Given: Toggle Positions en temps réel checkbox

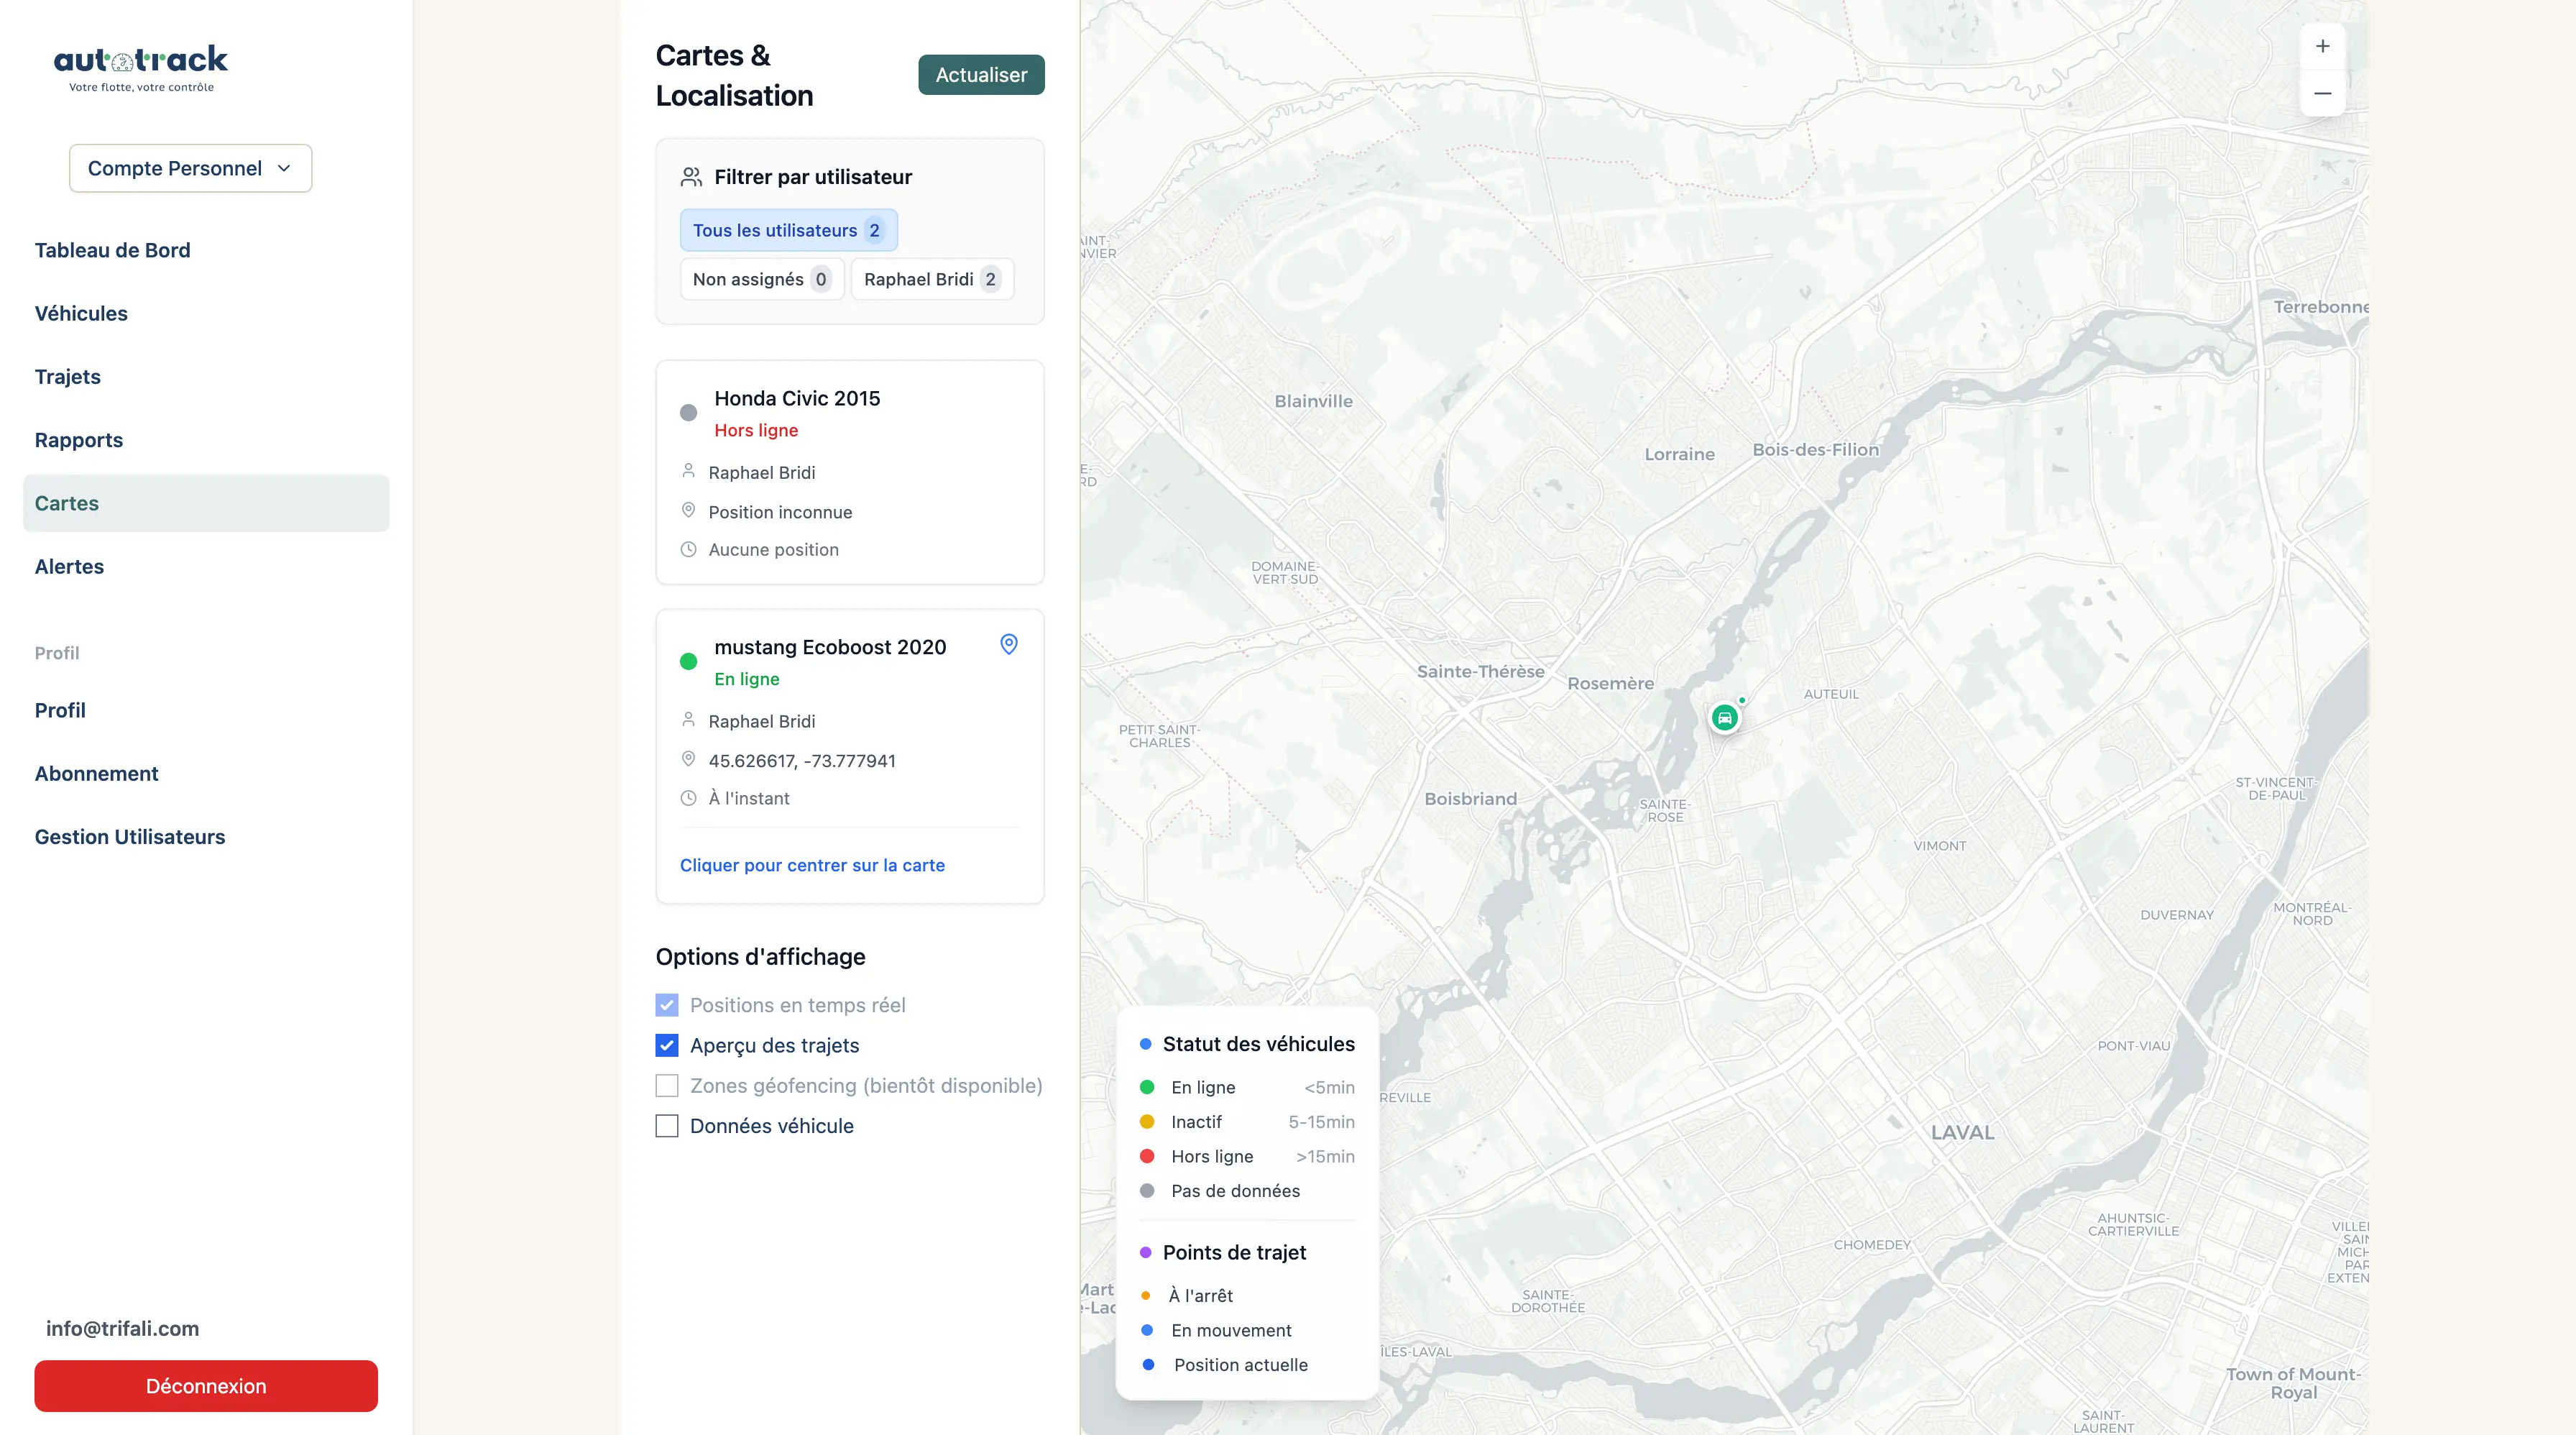Looking at the screenshot, I should point(667,1005).
